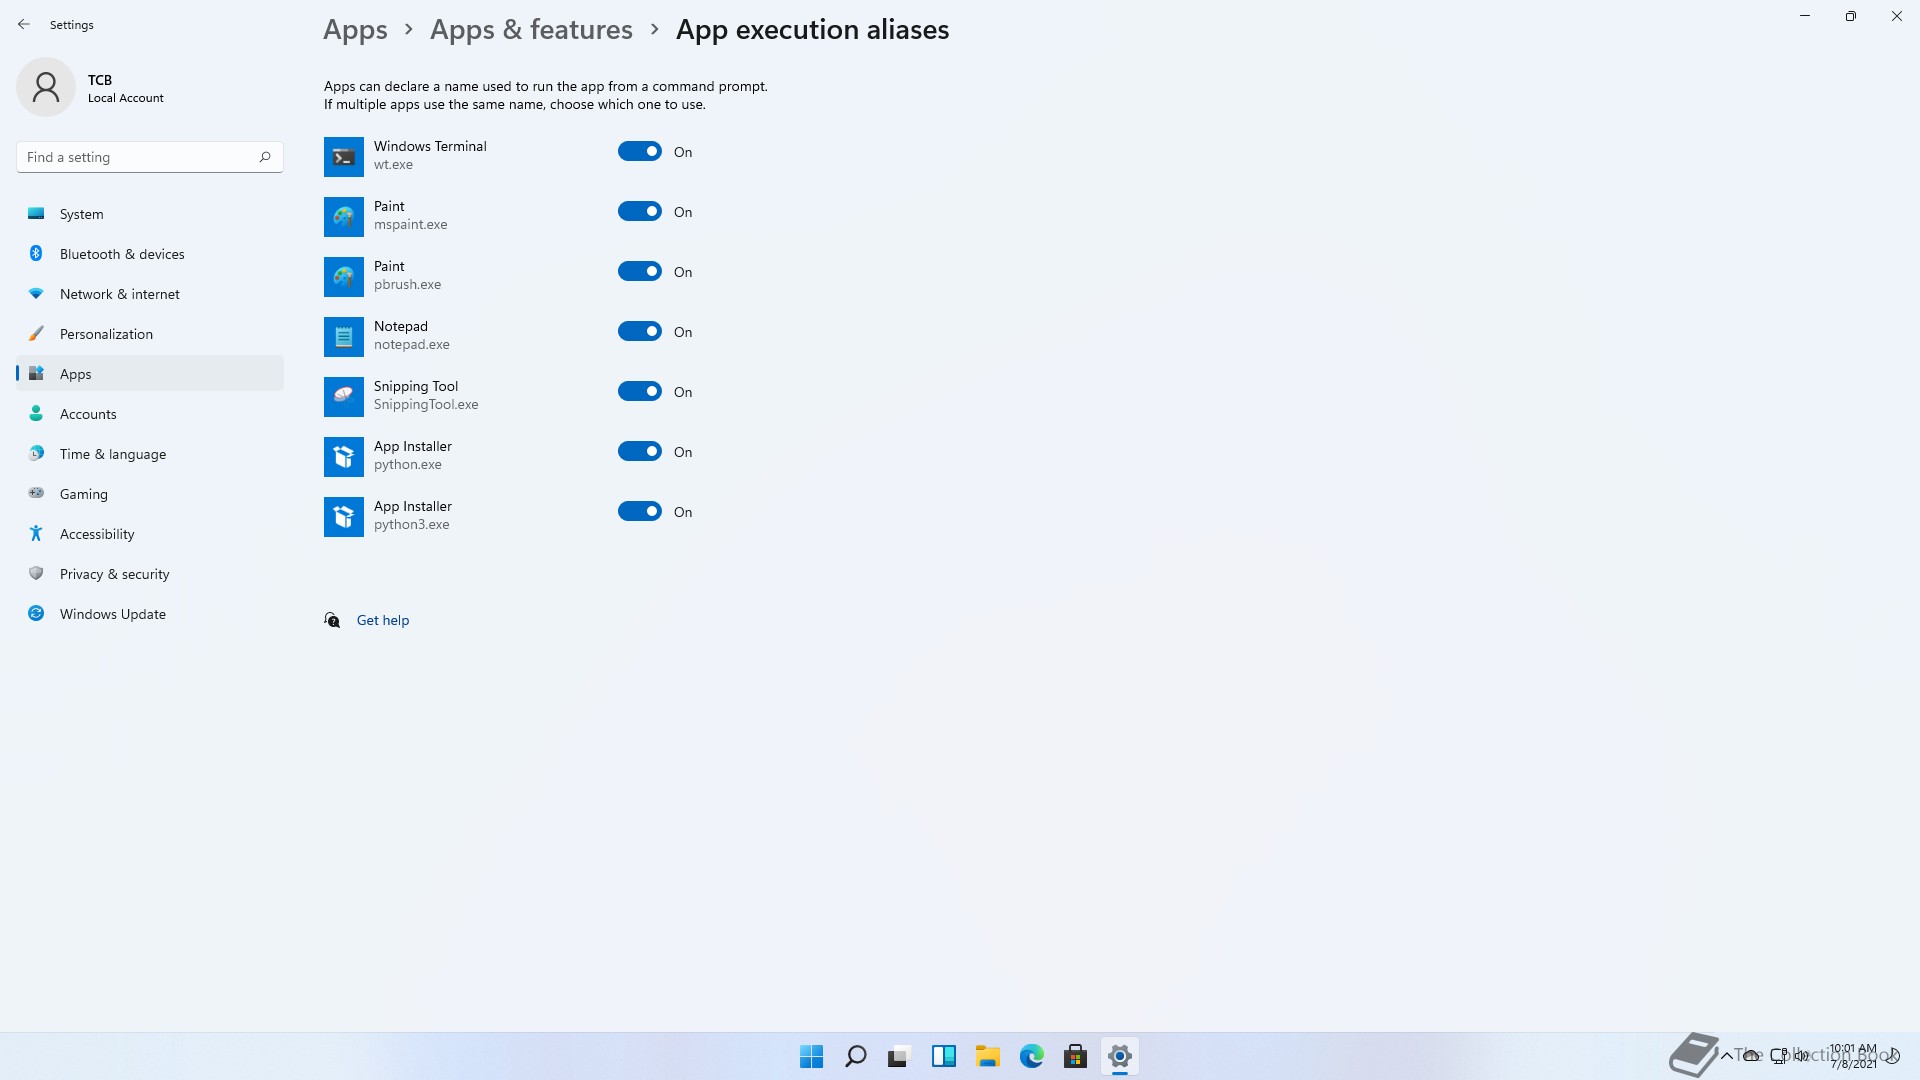Open Widgets on the taskbar

(x=943, y=1056)
